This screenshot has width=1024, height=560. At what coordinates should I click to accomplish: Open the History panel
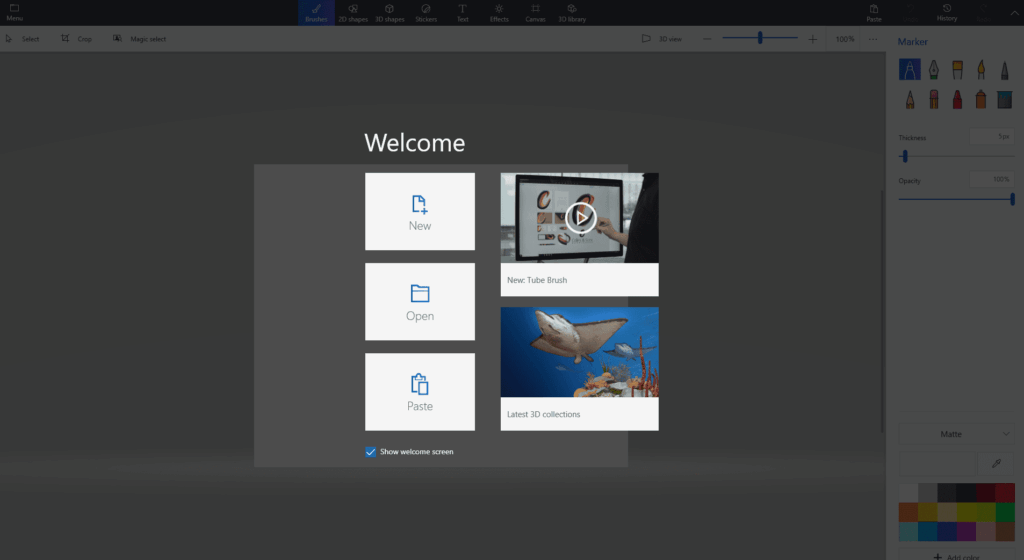(947, 12)
